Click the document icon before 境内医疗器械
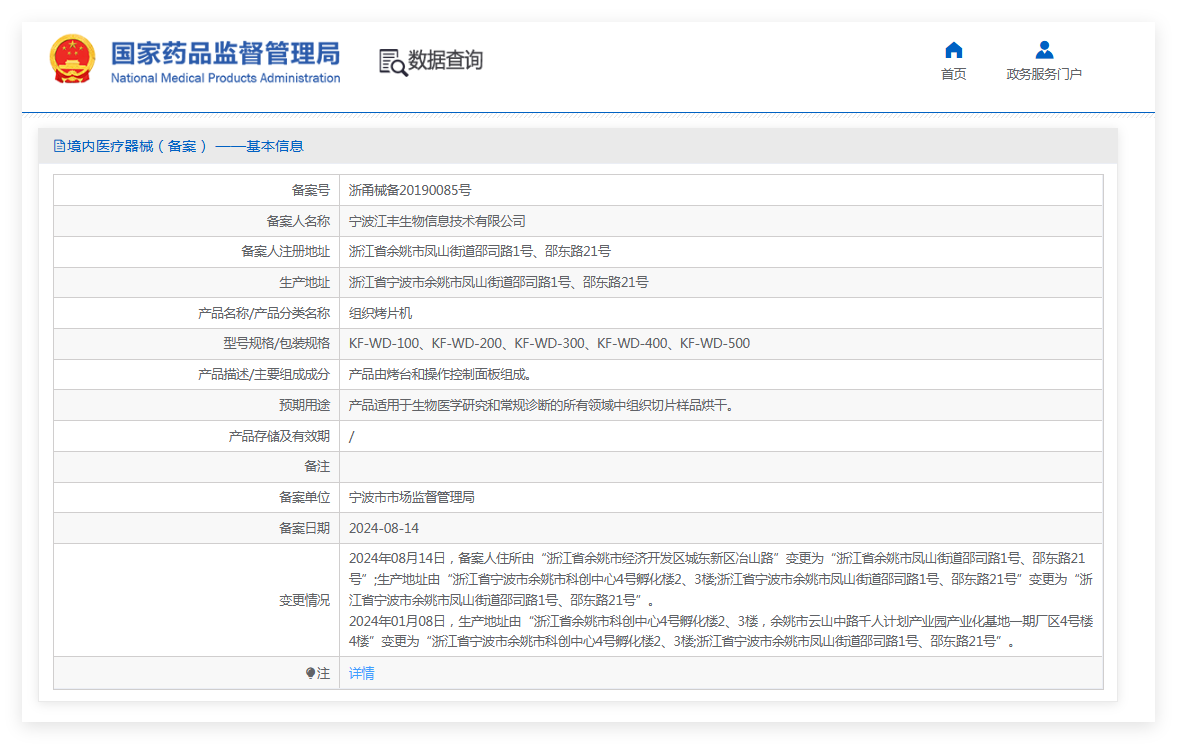 59,146
